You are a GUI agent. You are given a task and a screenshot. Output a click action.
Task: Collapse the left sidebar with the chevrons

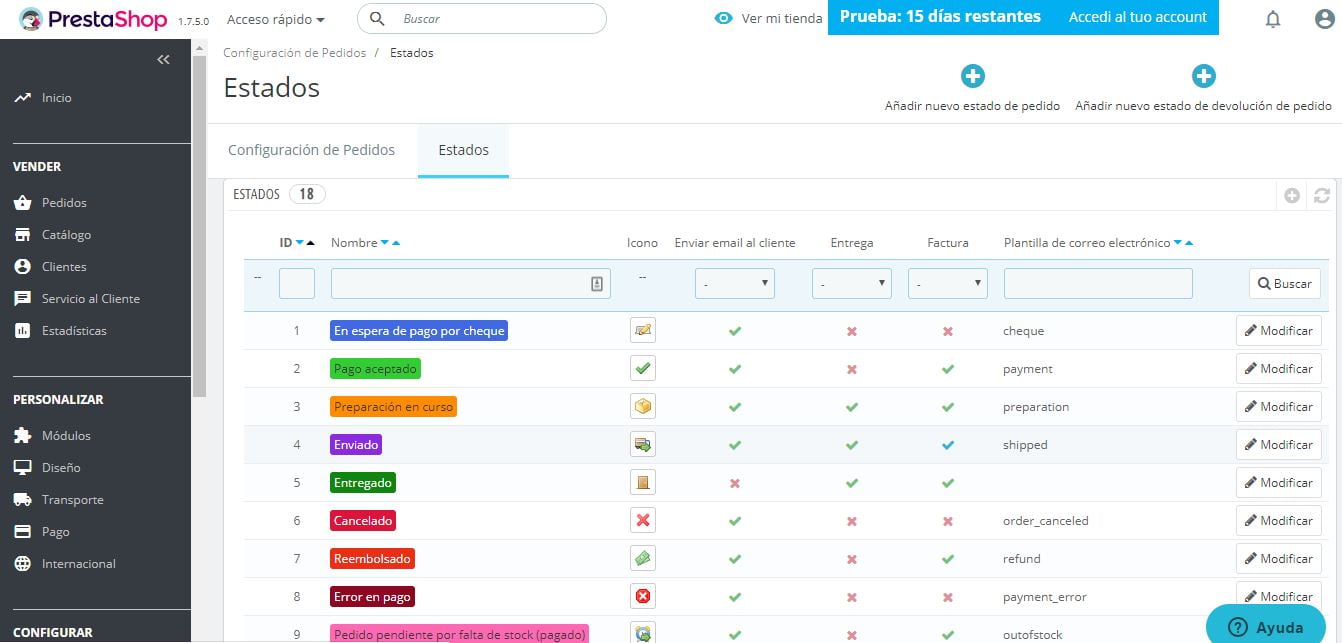point(163,59)
